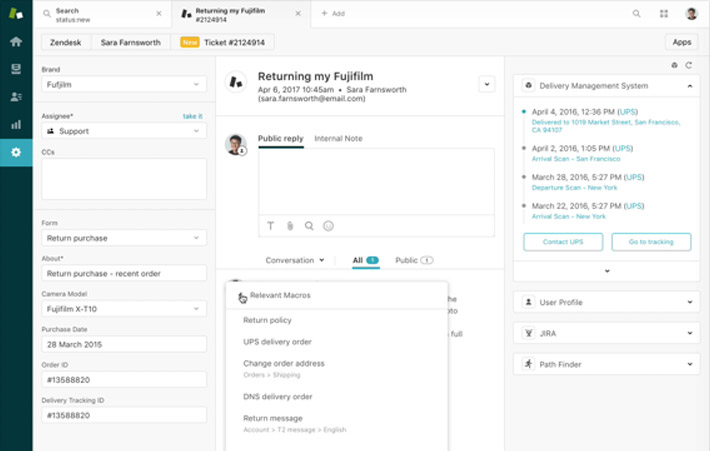Viewport: 710px width, 451px height.
Task: Choose the Change order address macro
Action: [283, 364]
